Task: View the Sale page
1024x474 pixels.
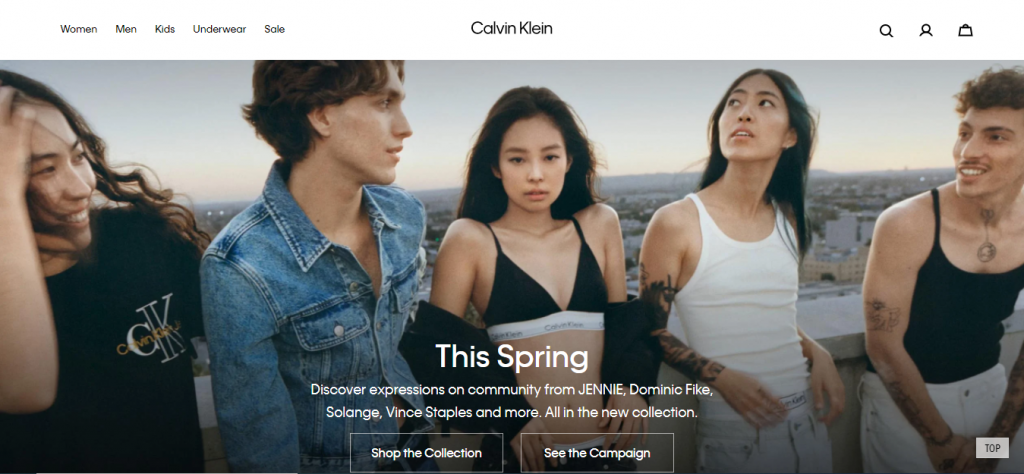Action: (x=274, y=29)
